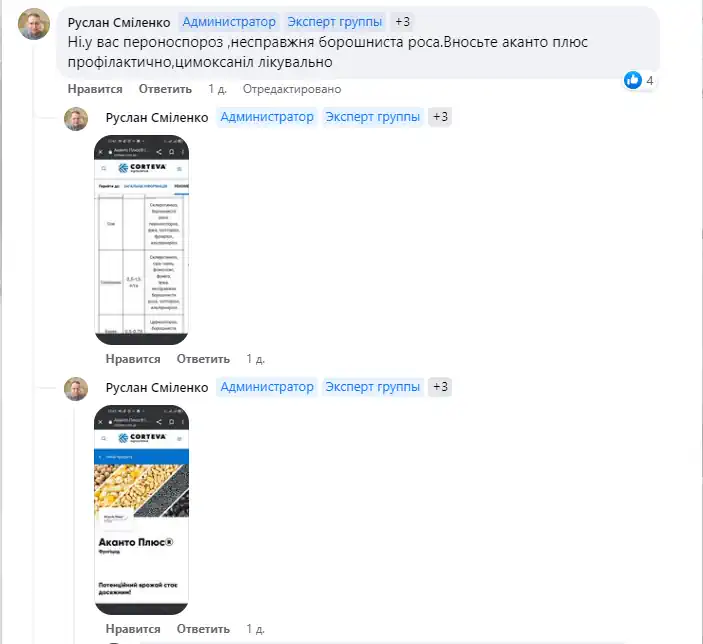Image resolution: width=703 pixels, height=644 pixels.
Task: Open the Corteva table screenshot thumbnail
Action: click(x=141, y=240)
